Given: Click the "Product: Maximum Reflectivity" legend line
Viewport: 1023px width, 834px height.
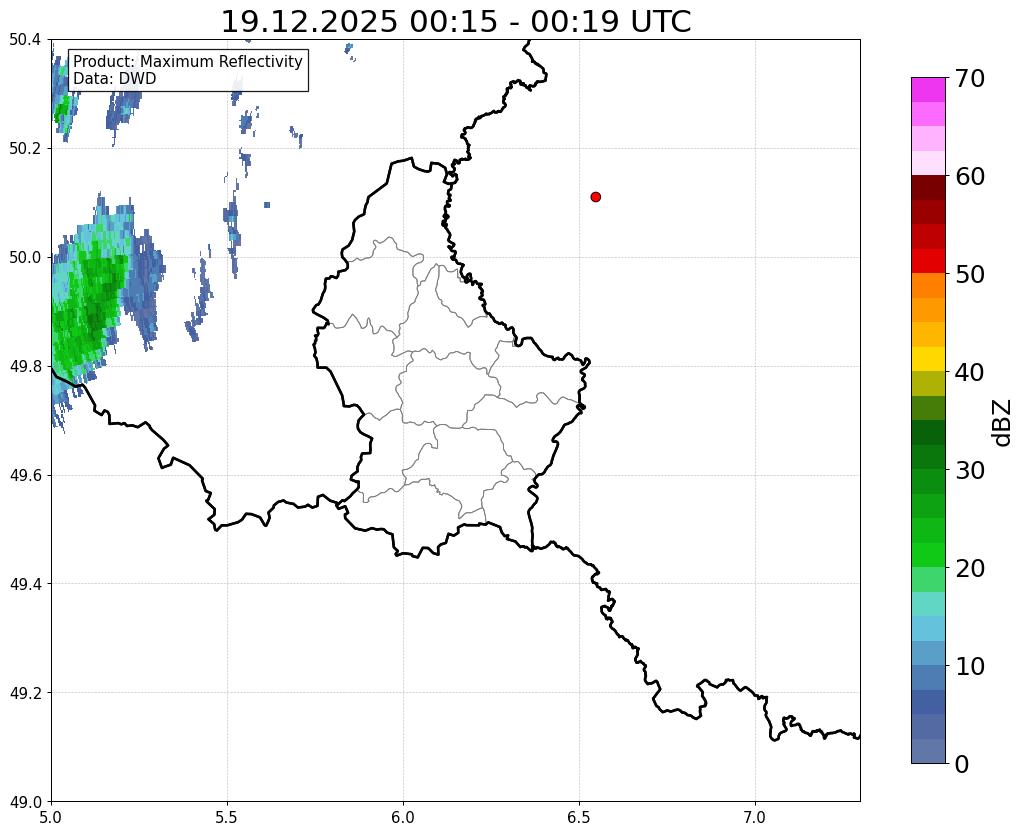Looking at the screenshot, I should click(x=188, y=61).
